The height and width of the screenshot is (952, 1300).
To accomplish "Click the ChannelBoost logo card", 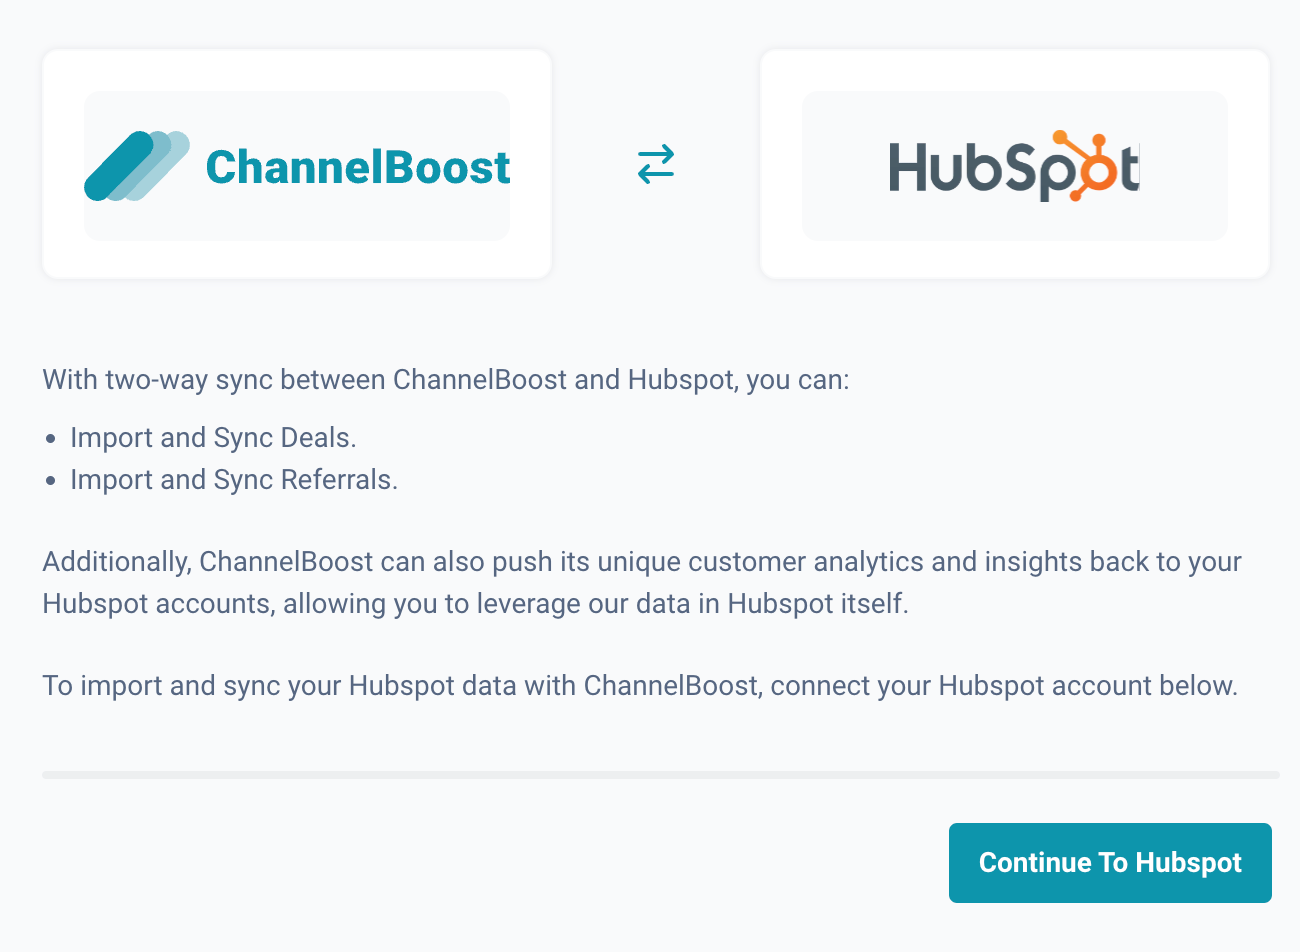I will (297, 164).
